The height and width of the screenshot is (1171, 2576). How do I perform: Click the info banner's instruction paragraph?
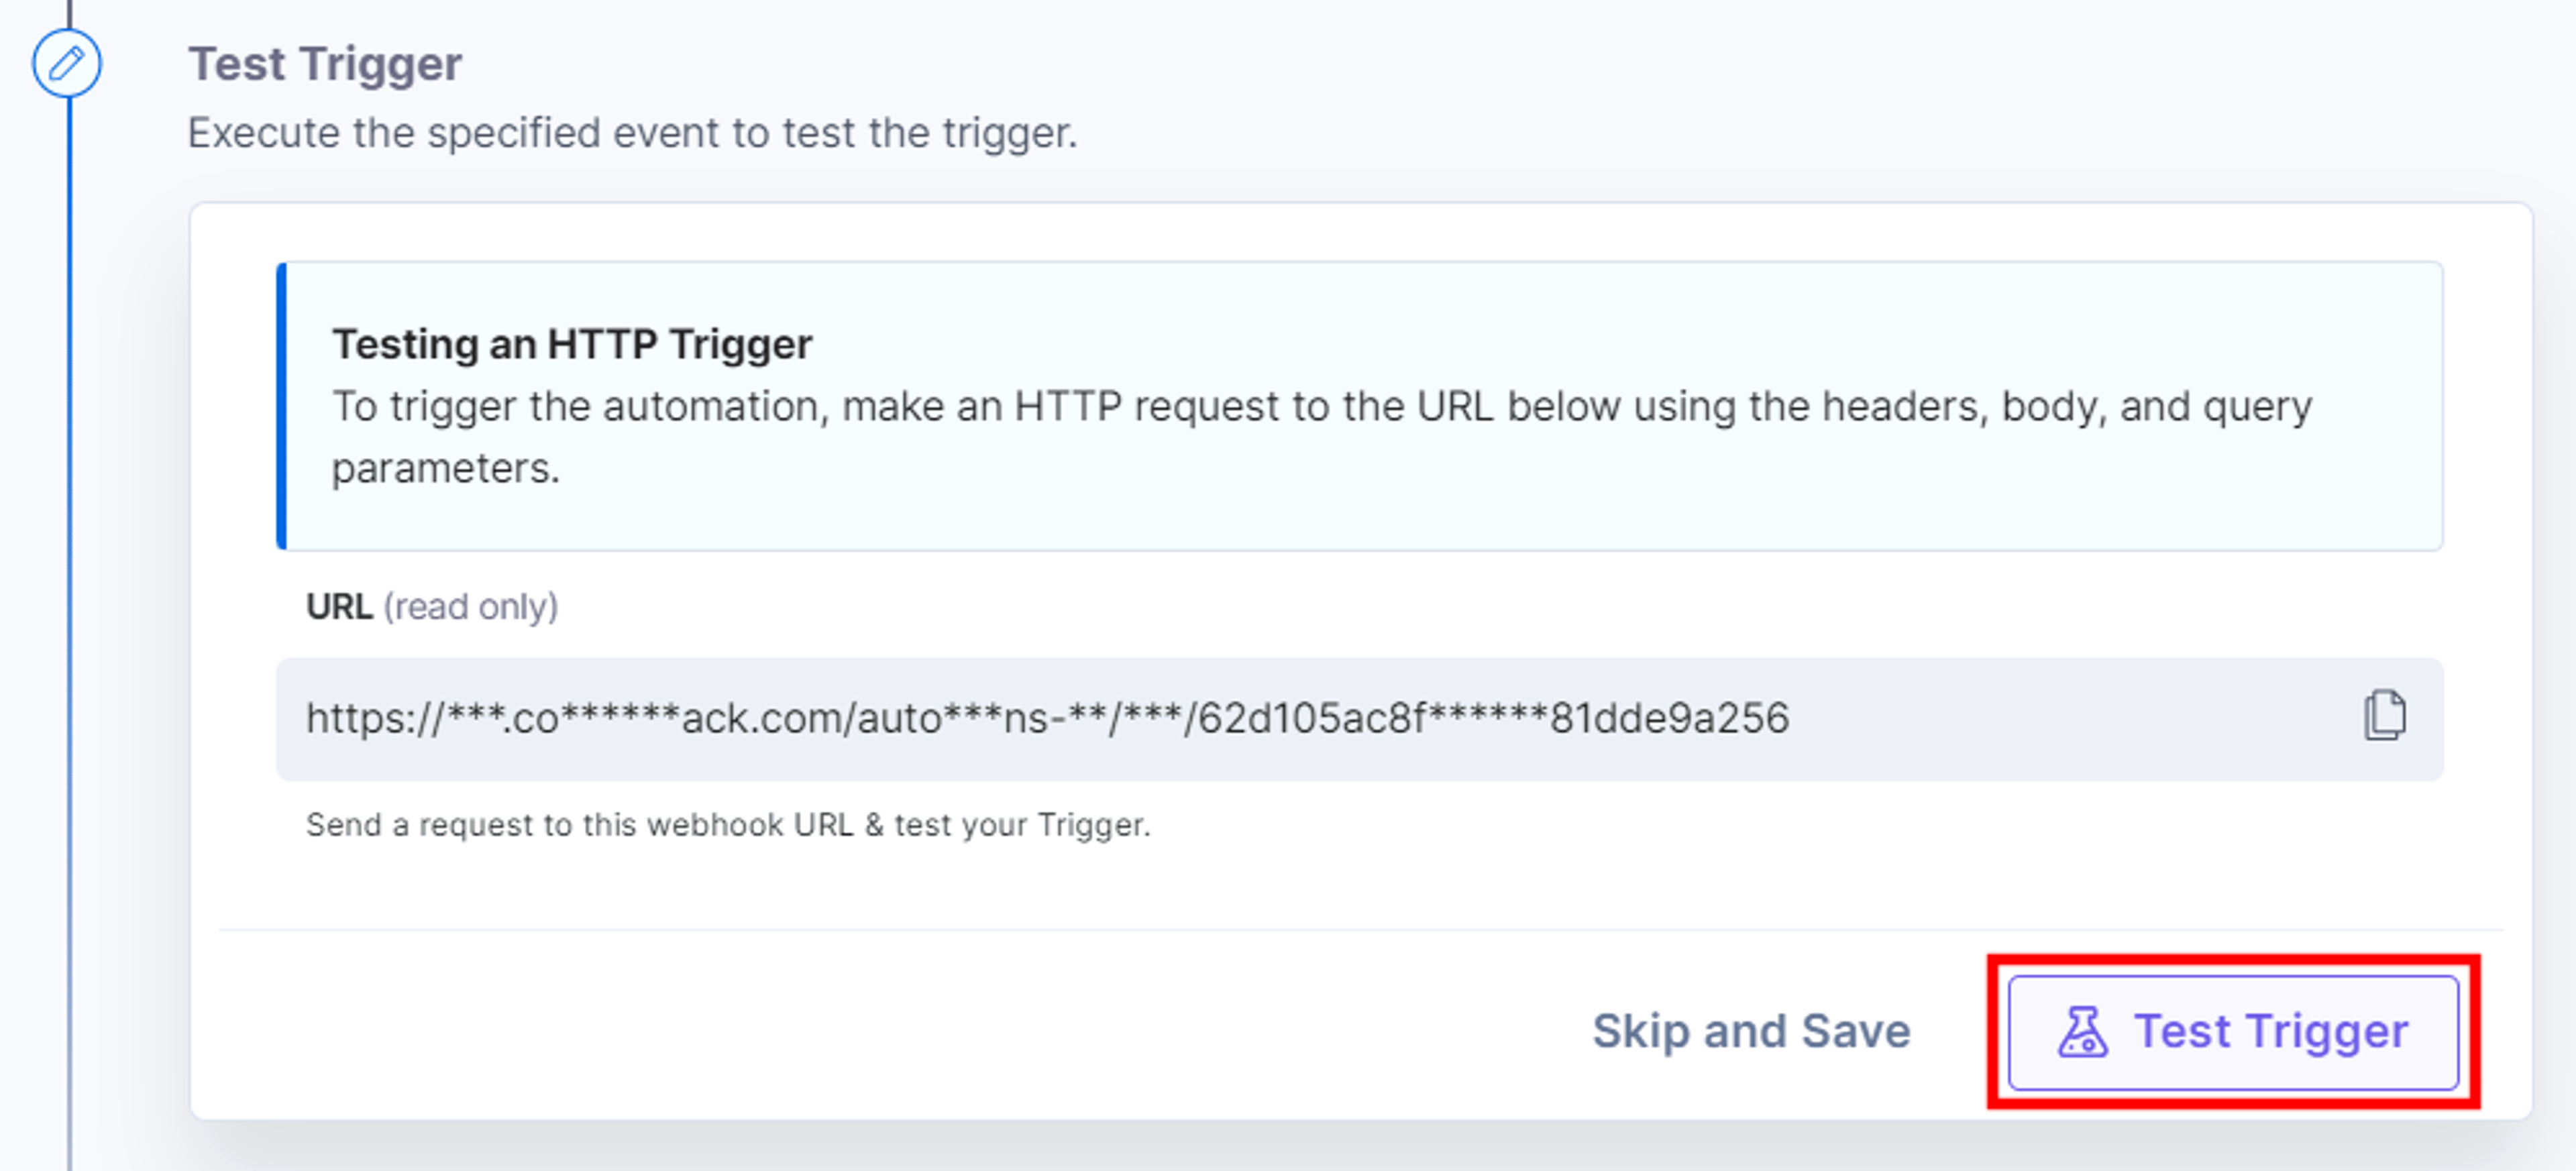[1322, 437]
